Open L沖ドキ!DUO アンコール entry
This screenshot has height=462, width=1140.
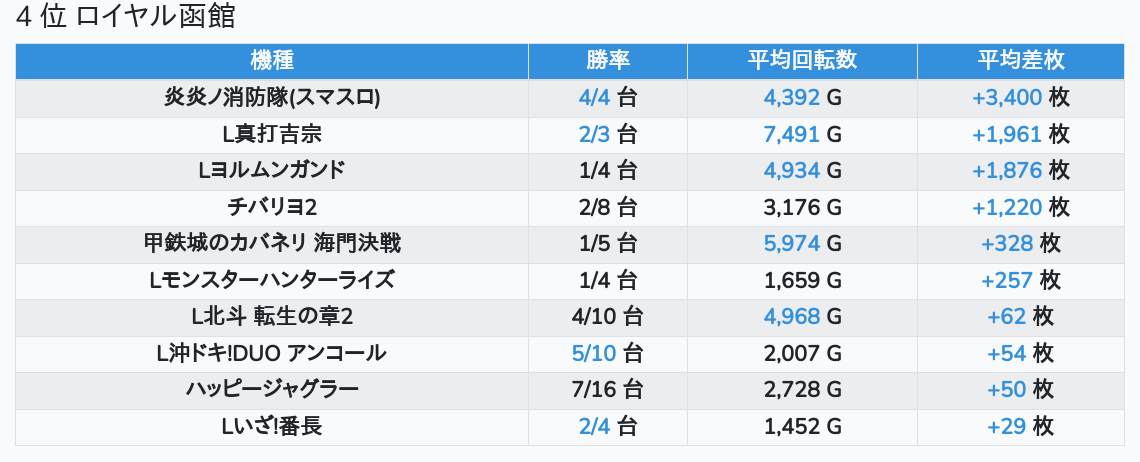tap(272, 353)
